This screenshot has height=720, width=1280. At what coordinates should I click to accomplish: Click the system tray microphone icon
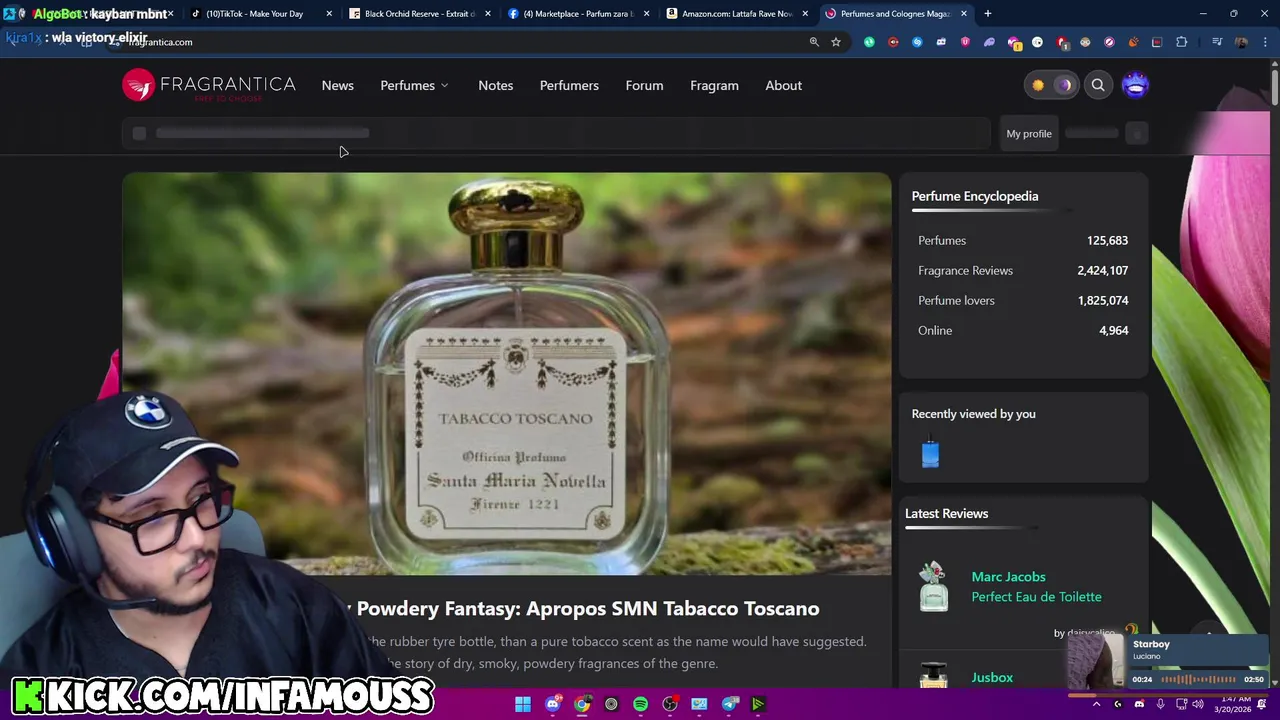point(1160,704)
